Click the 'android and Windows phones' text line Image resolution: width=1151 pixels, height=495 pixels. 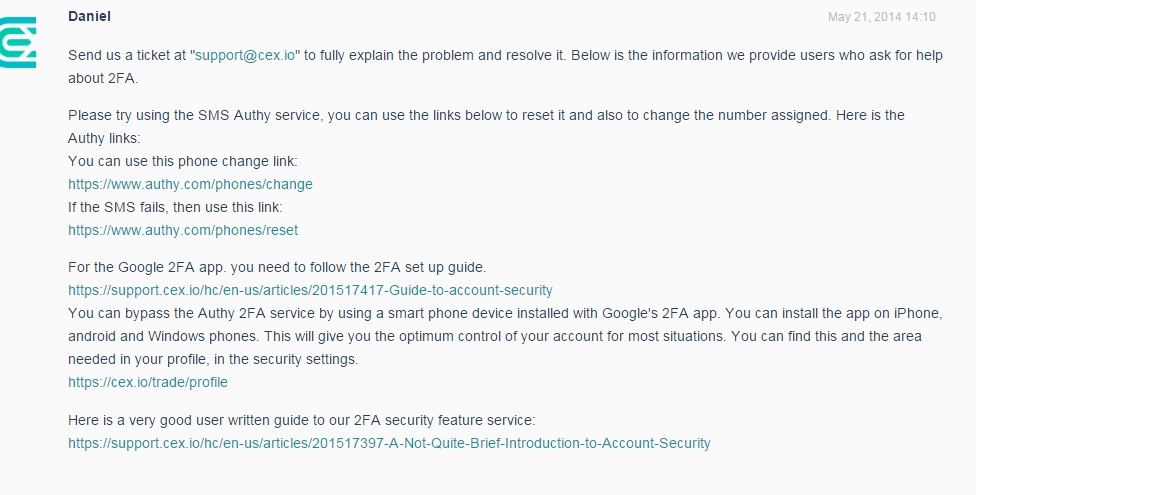[300, 336]
